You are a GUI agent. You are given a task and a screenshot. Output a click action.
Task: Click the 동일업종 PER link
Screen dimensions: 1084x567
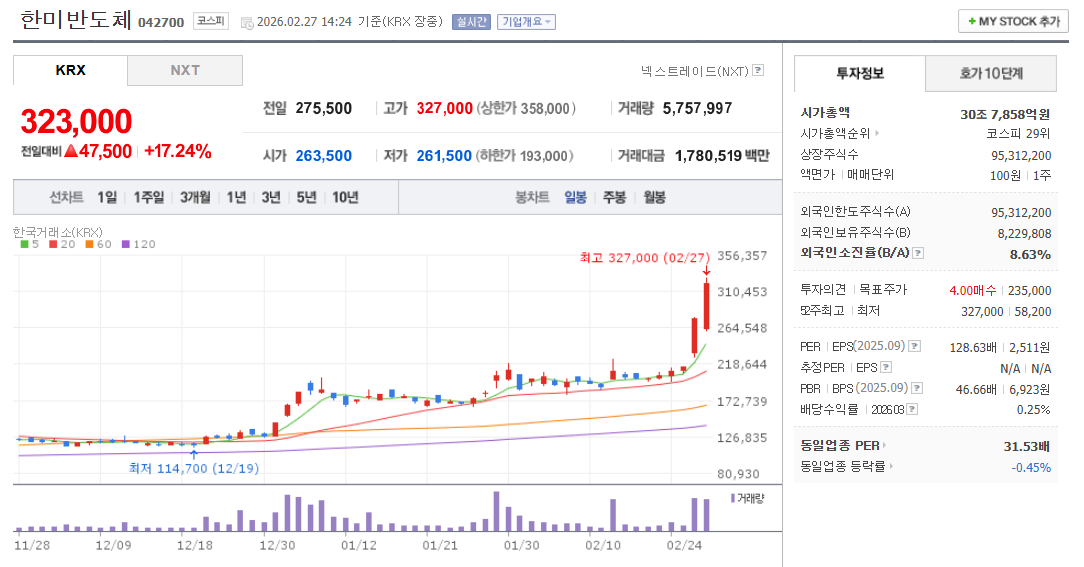839,446
